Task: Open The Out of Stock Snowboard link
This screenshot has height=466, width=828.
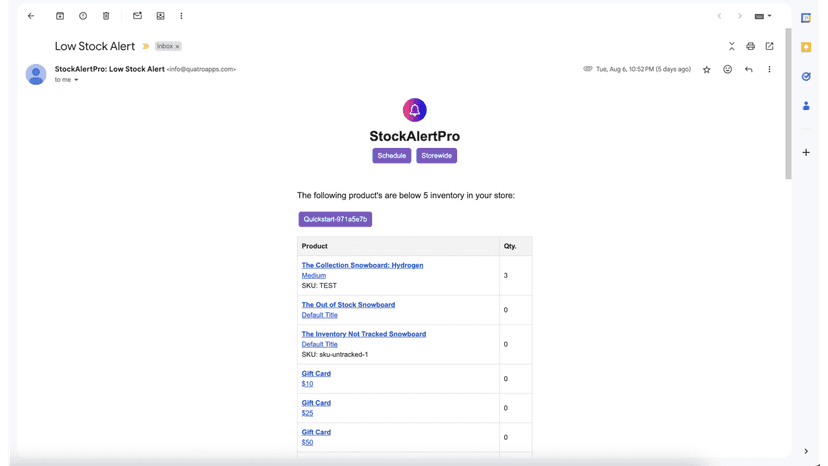Action: coord(348,305)
